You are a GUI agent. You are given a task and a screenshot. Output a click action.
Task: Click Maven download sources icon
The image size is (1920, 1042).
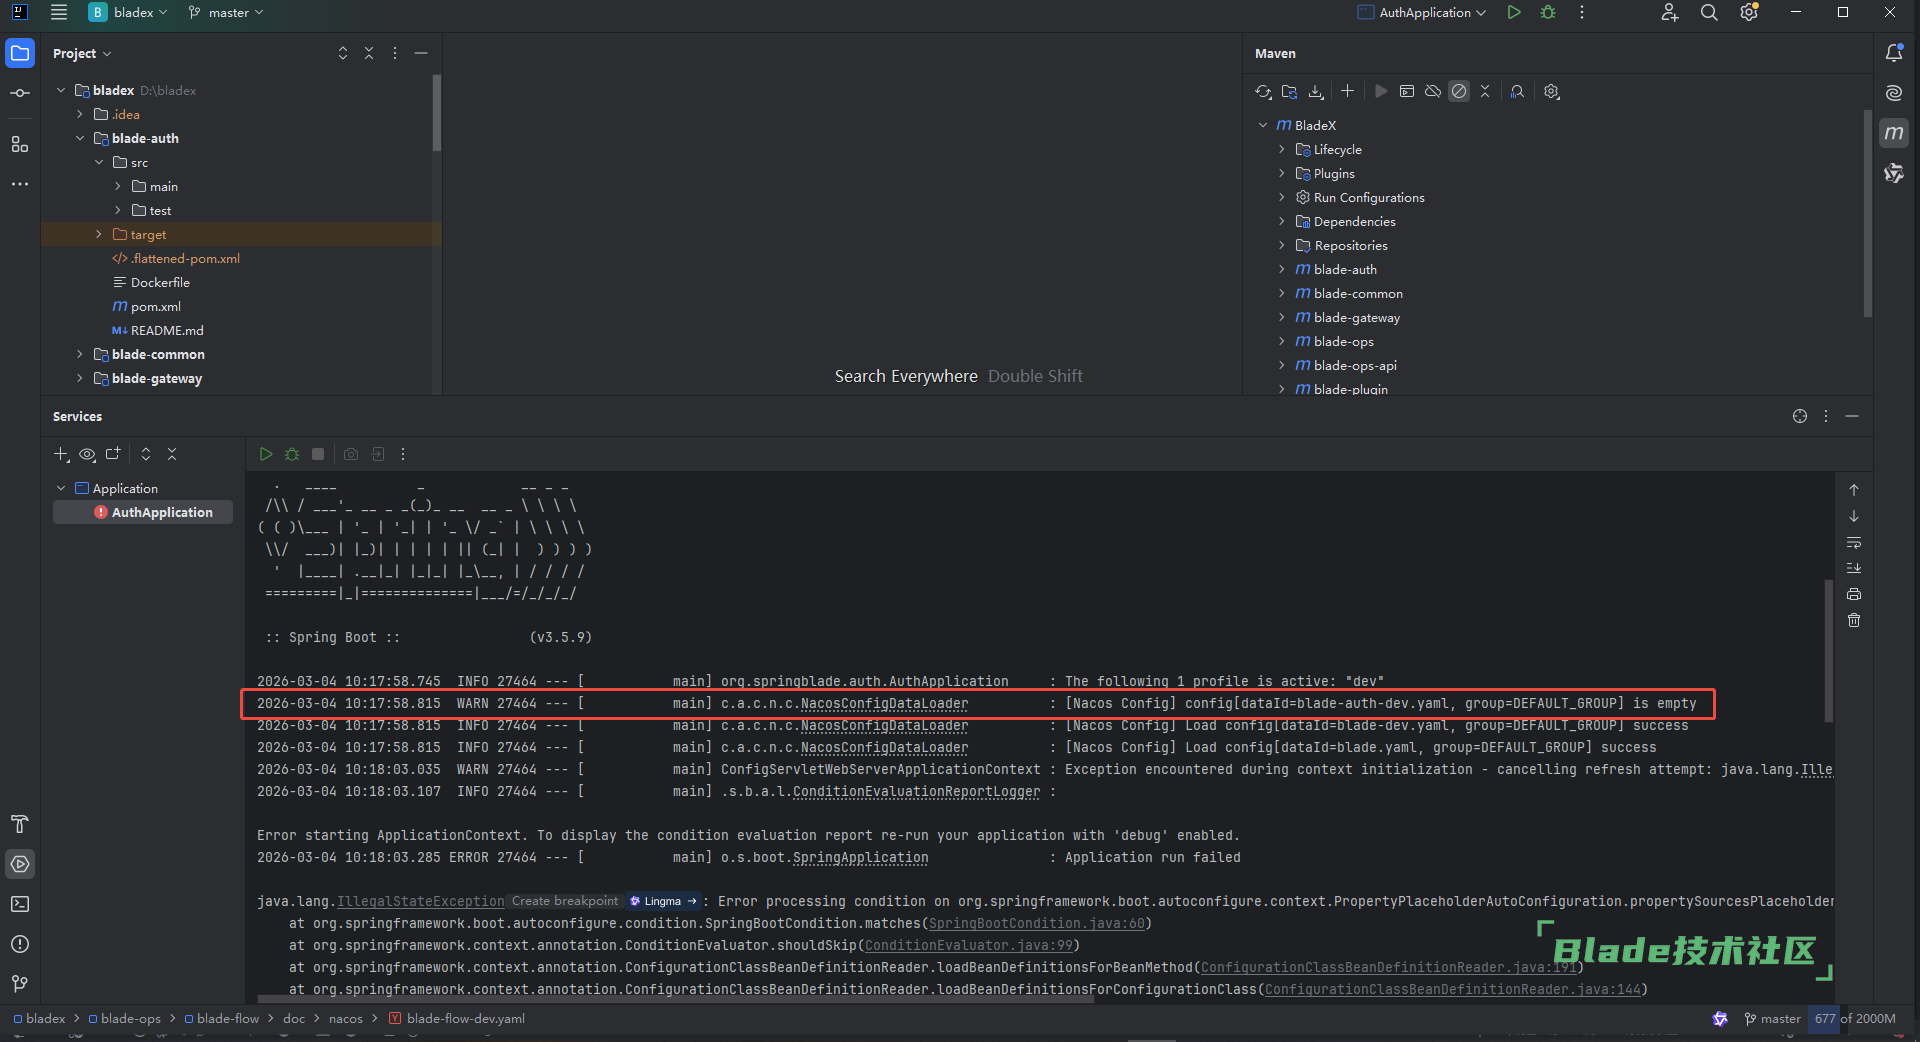pyautogui.click(x=1316, y=92)
